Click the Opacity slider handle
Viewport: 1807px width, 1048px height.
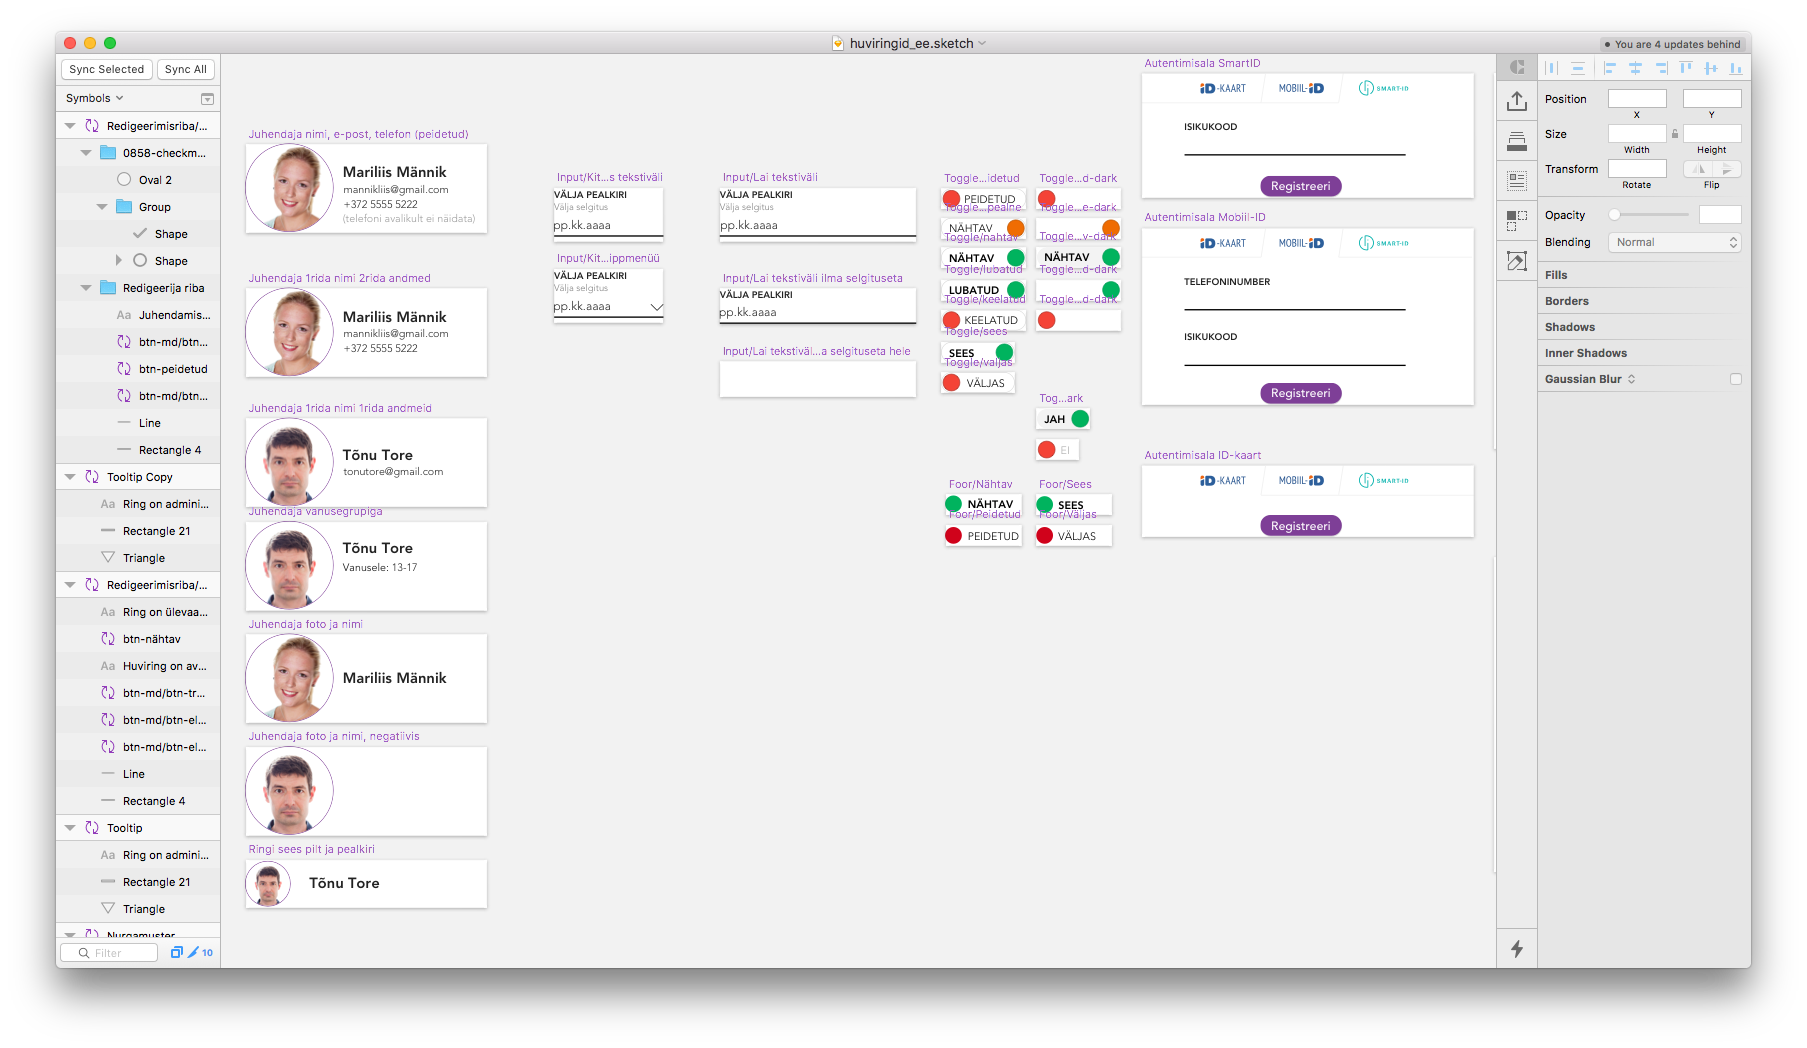(x=1614, y=215)
